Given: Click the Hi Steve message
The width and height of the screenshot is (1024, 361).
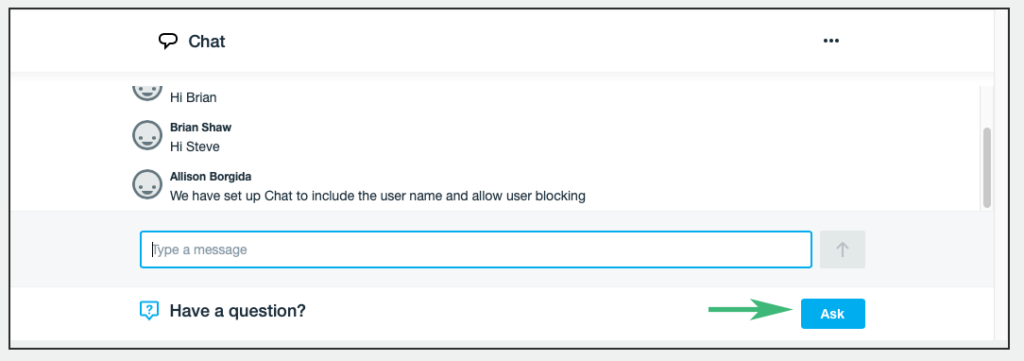Looking at the screenshot, I should tap(195, 147).
